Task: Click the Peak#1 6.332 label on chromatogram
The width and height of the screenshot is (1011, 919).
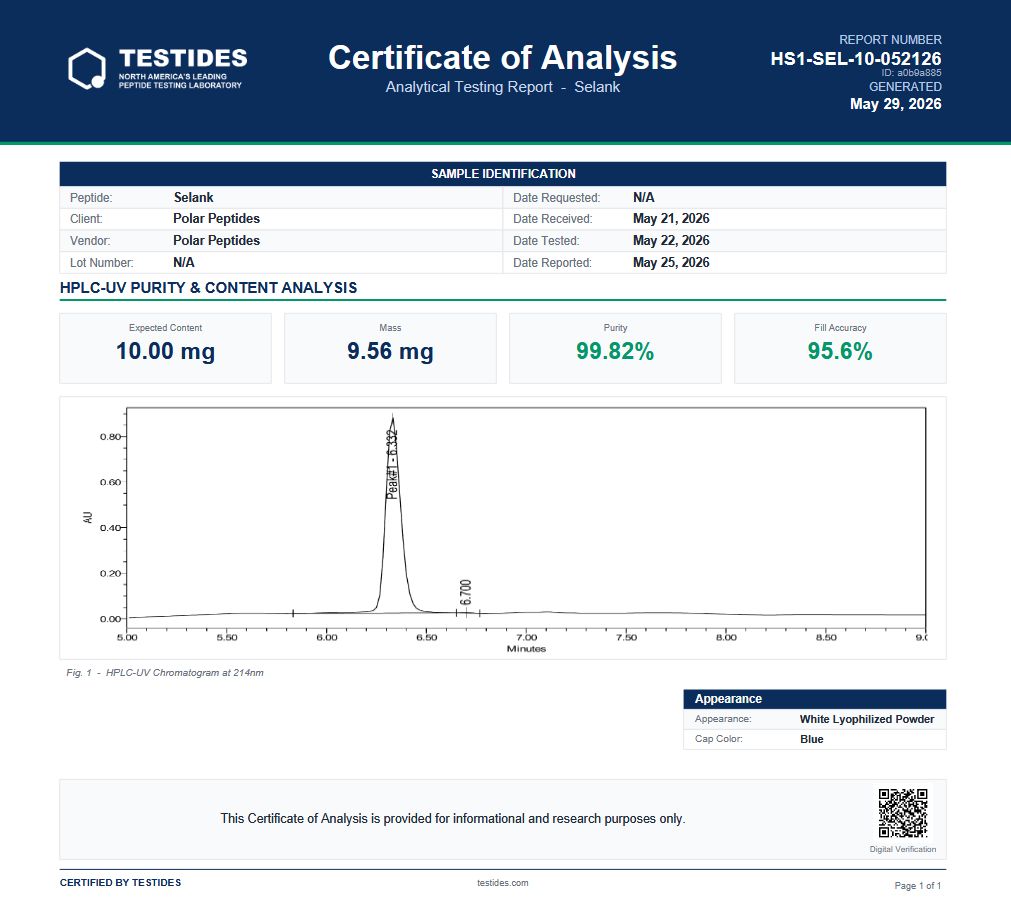Action: (x=392, y=464)
